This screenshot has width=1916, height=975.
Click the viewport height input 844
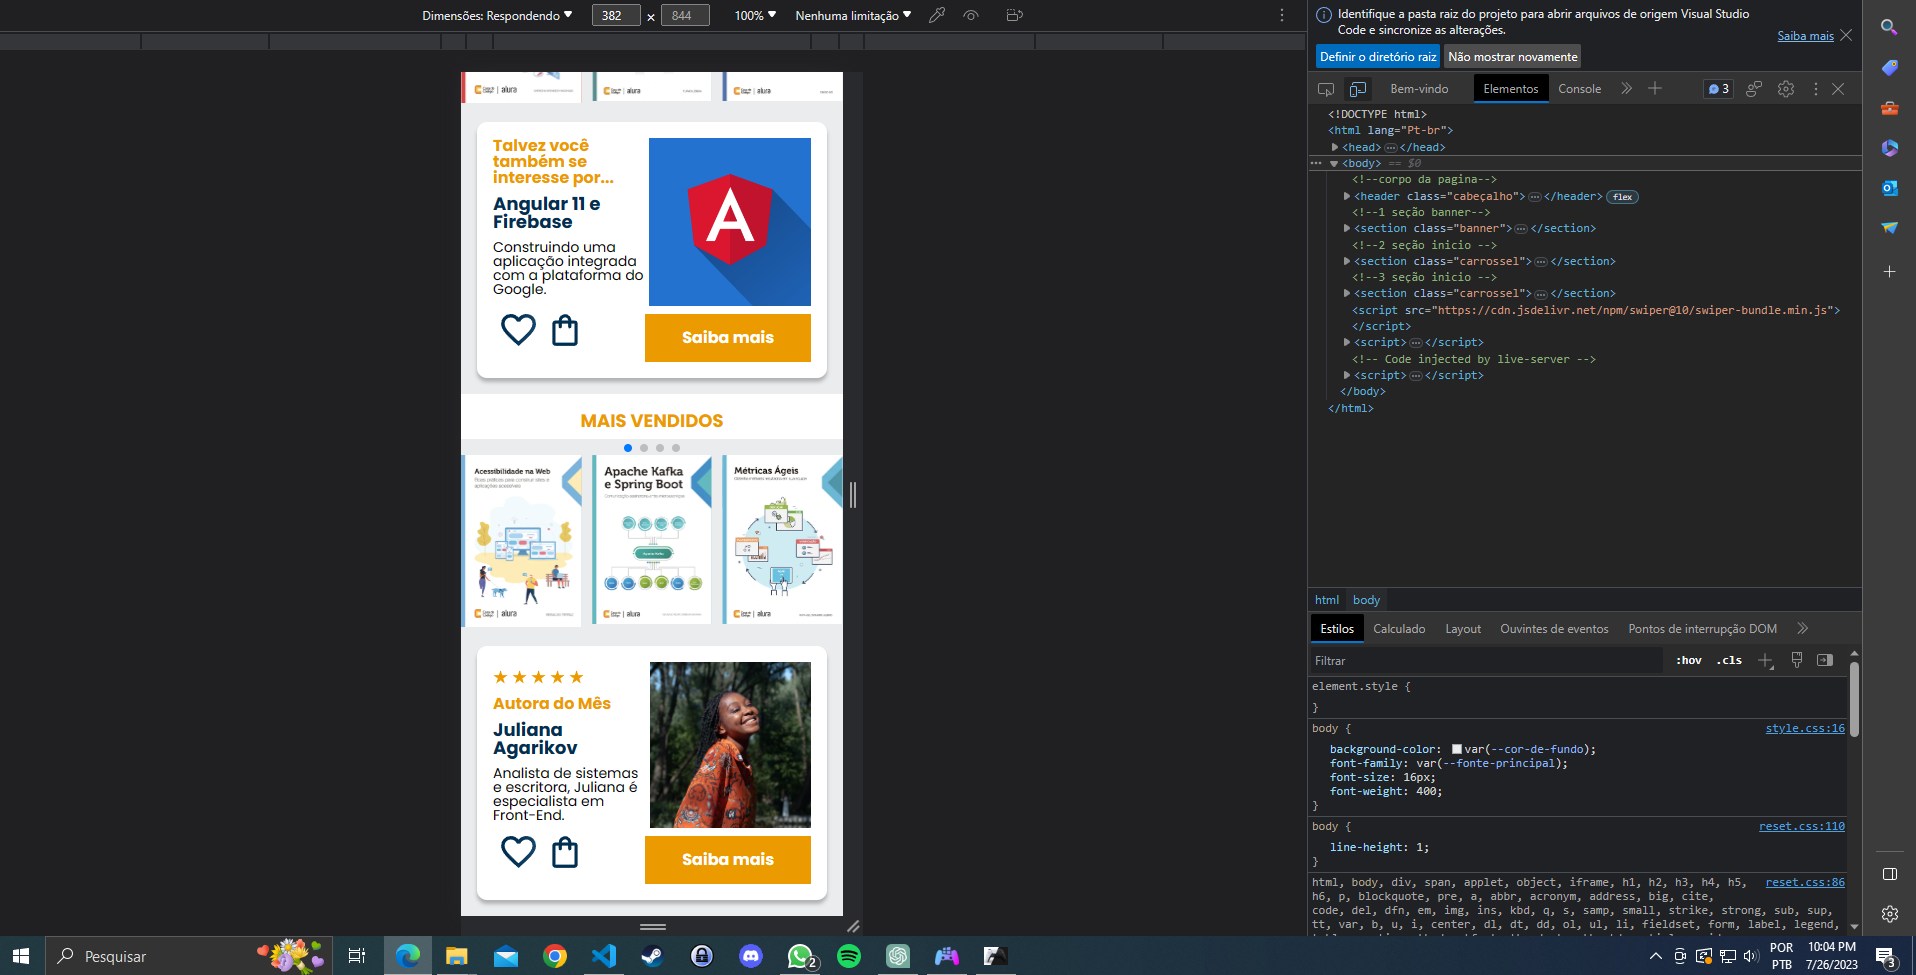pos(685,15)
